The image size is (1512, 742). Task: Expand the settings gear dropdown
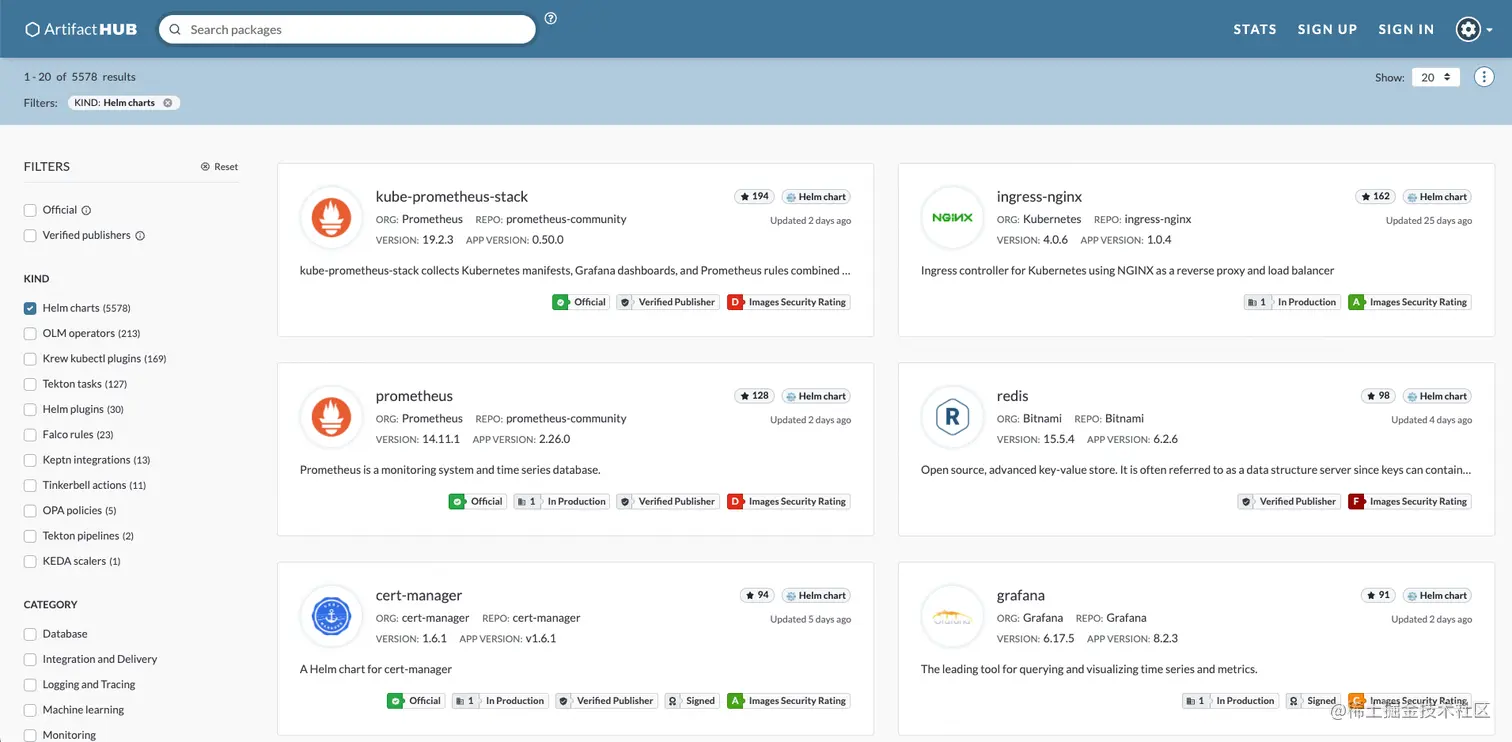pyautogui.click(x=1474, y=29)
